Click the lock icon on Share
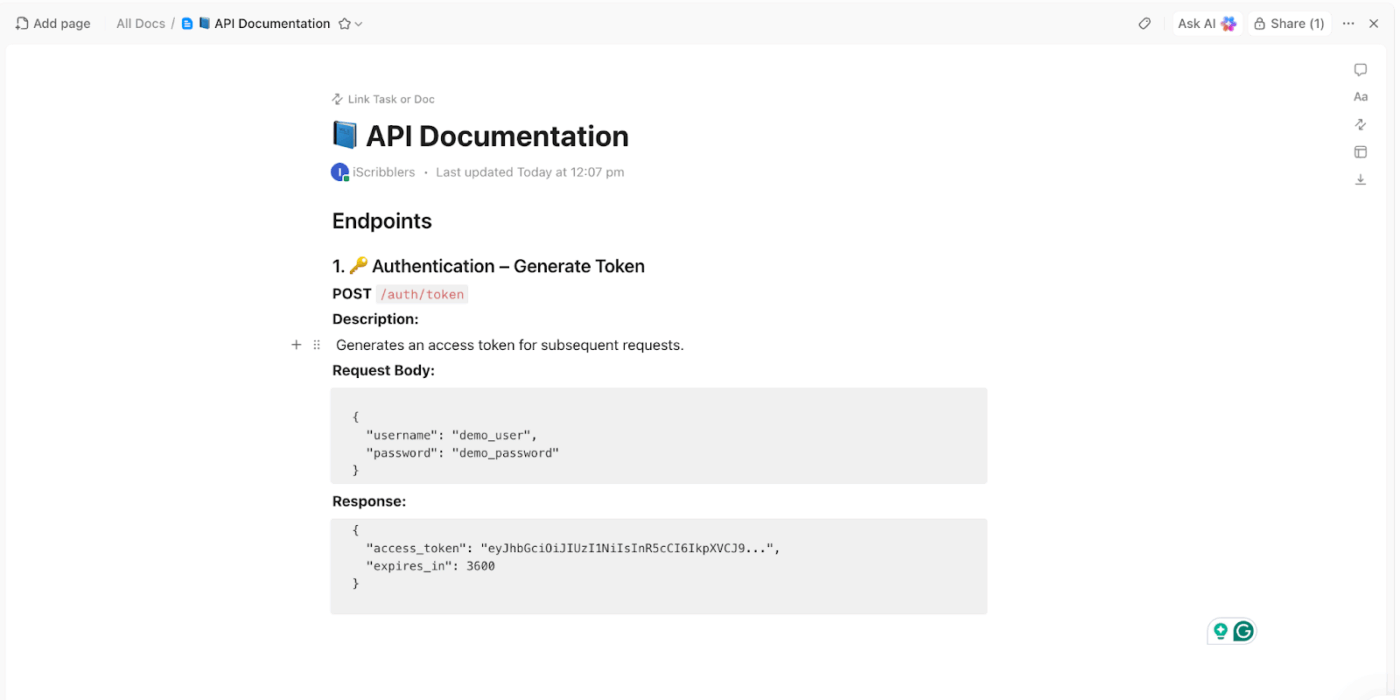The height and width of the screenshot is (700, 1400). (x=1260, y=23)
